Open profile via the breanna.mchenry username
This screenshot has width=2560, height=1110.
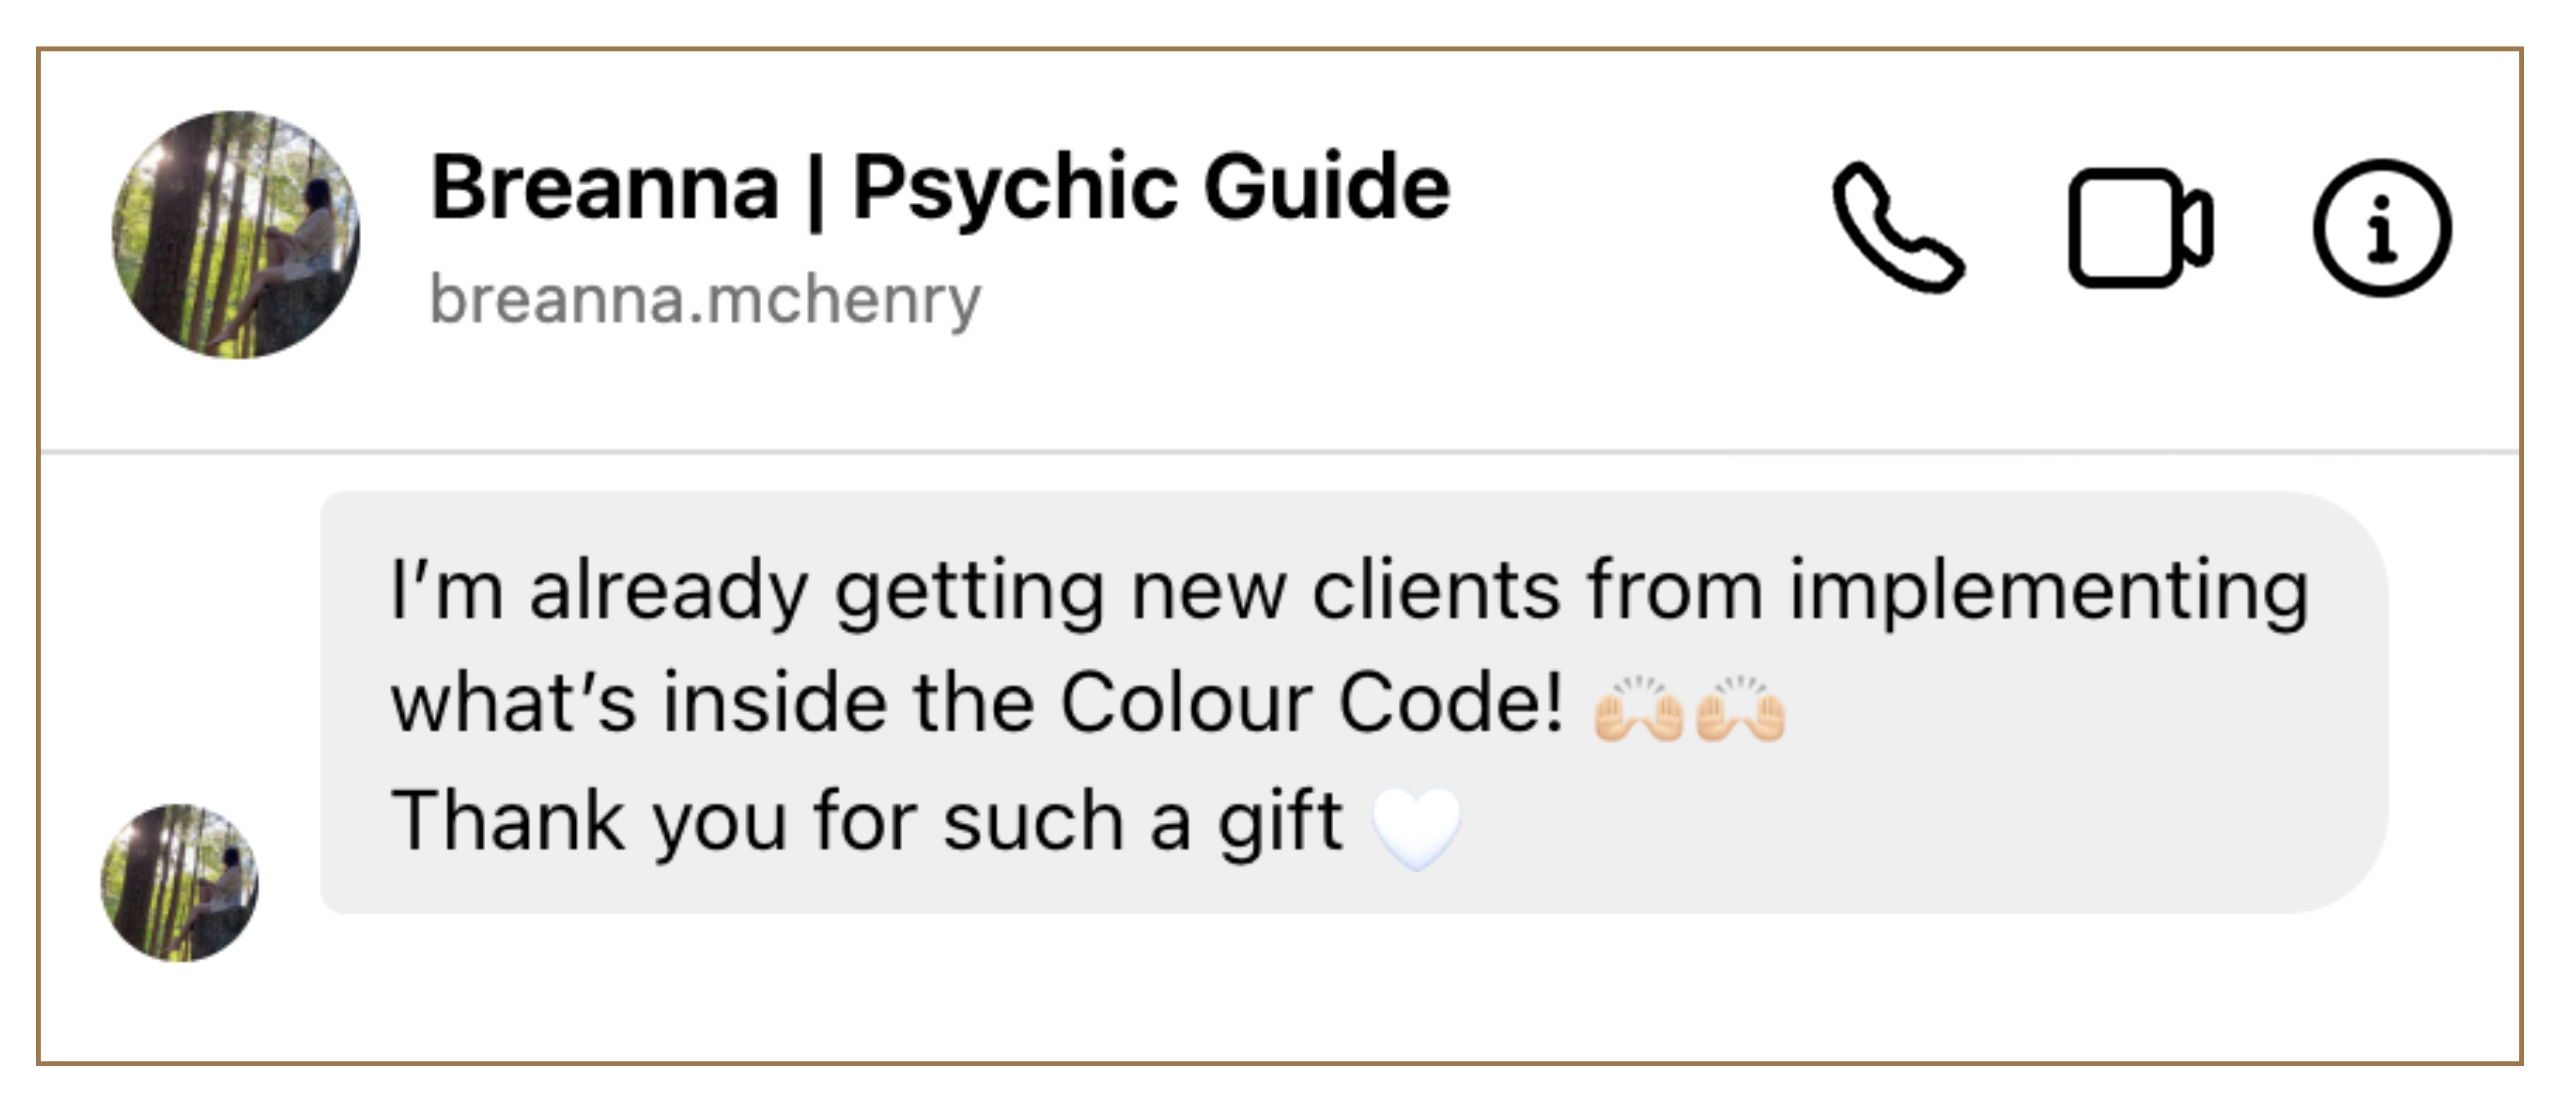click(706, 299)
